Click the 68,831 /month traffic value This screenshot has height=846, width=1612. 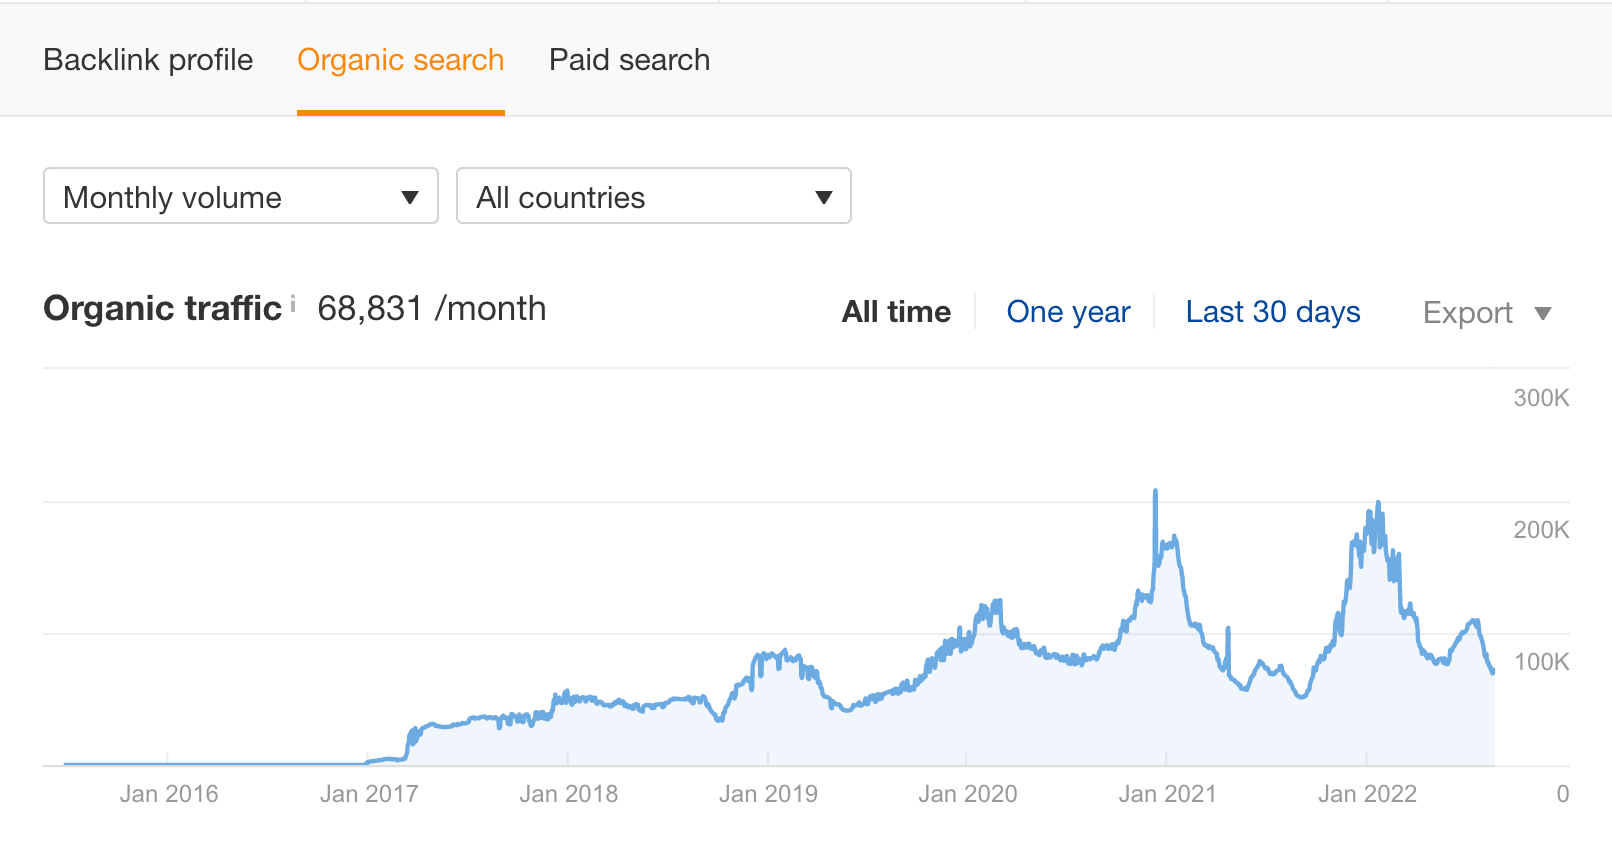click(x=431, y=309)
